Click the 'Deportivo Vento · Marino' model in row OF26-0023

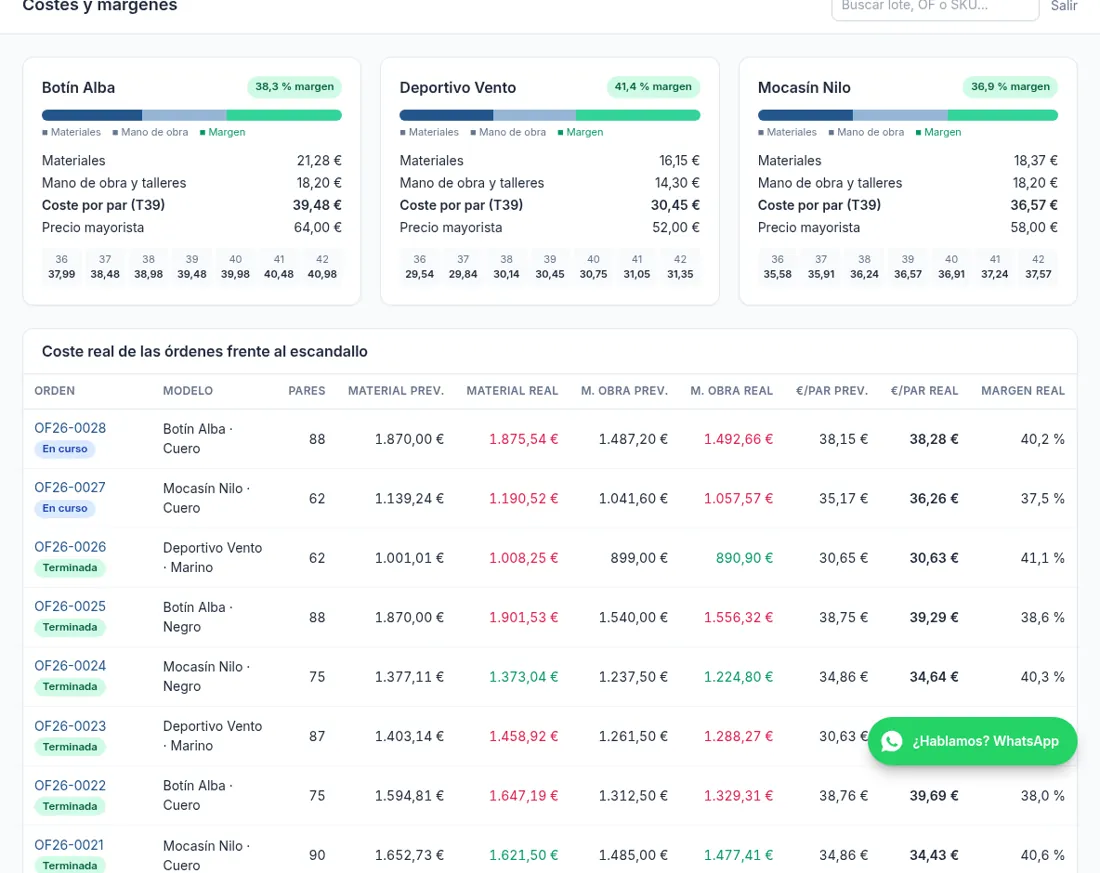(213, 736)
